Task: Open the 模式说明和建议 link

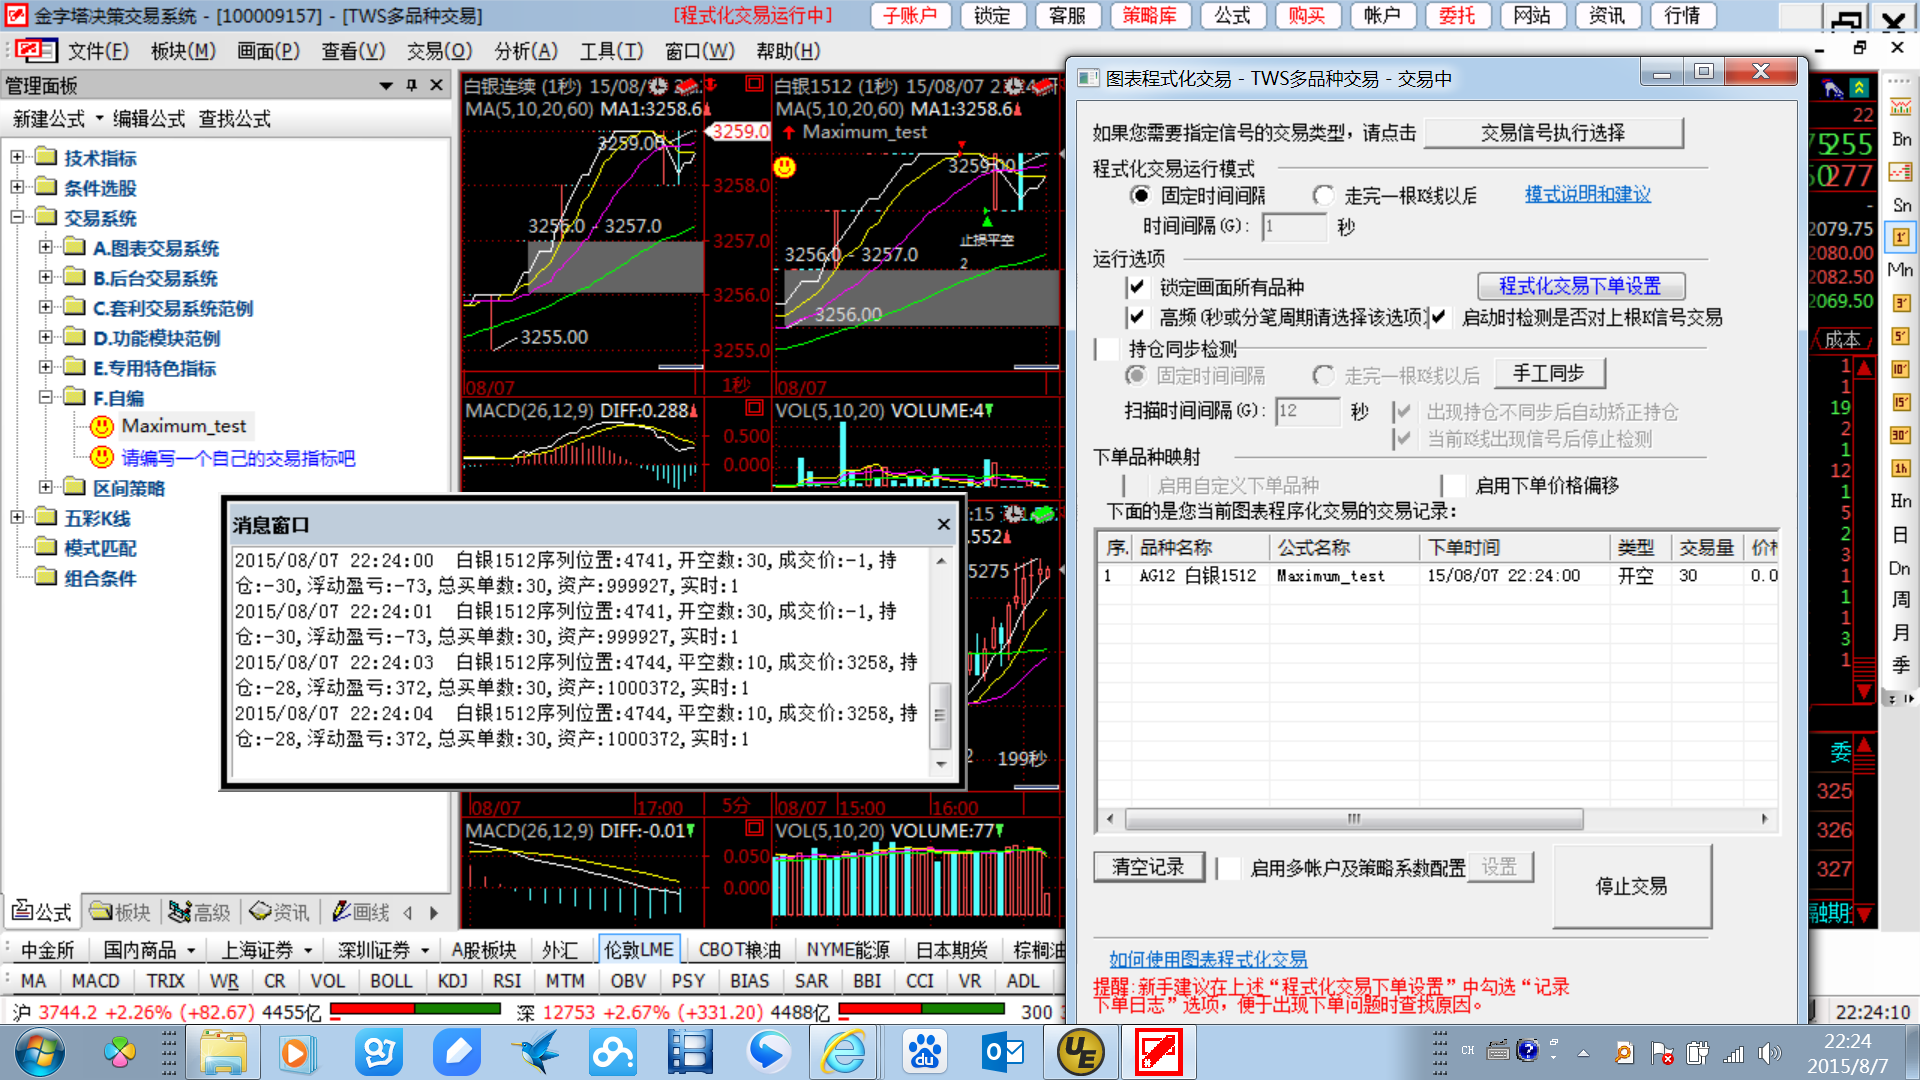Action: (1587, 194)
